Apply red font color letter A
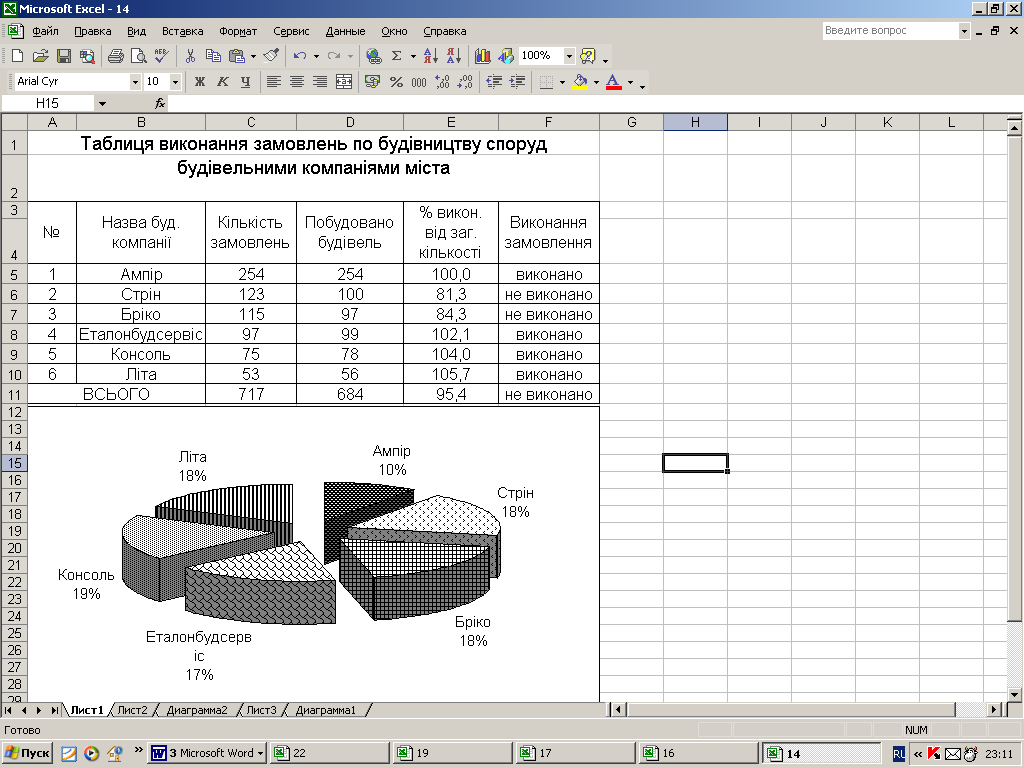The height and width of the screenshot is (768, 1024). [613, 82]
